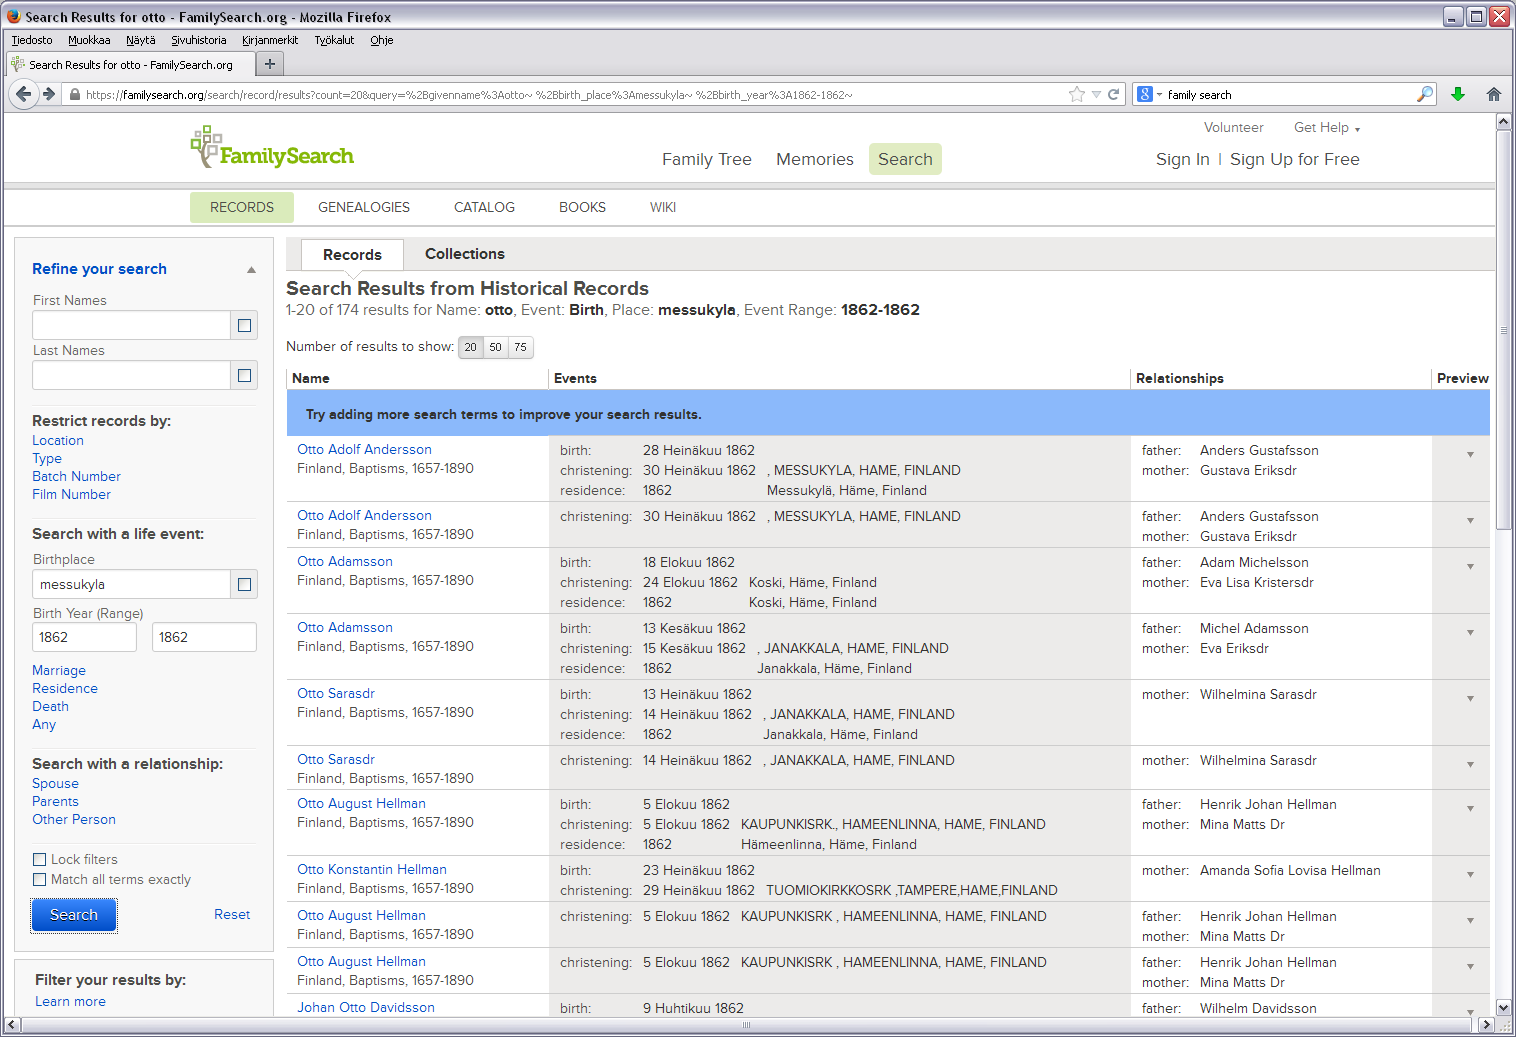The width and height of the screenshot is (1516, 1037).
Task: Click the main Search navigation button
Action: (x=905, y=159)
